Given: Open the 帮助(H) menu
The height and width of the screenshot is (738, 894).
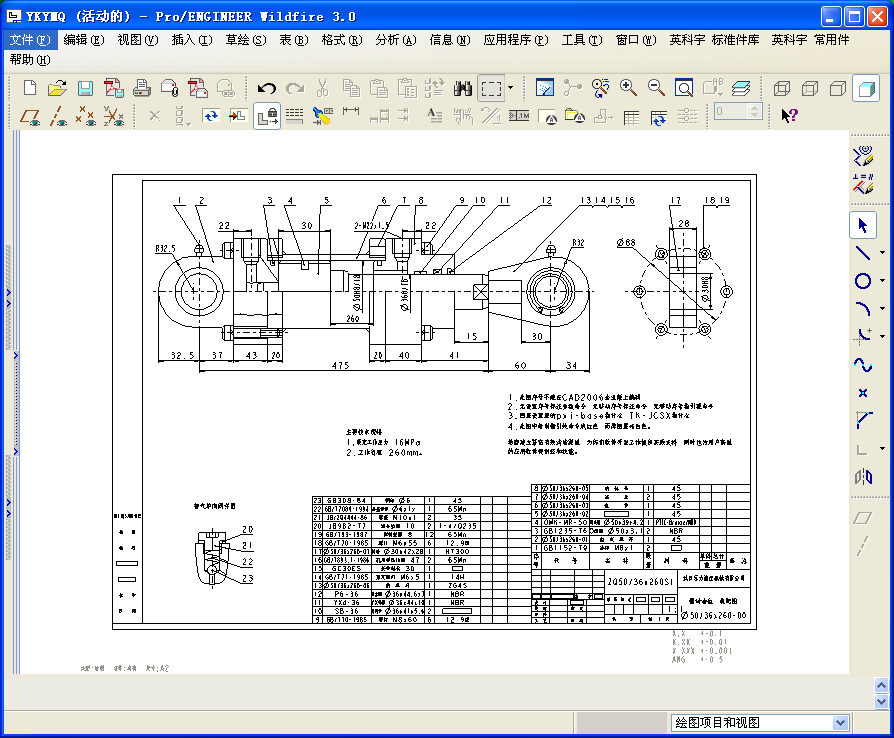Looking at the screenshot, I should 30,60.
